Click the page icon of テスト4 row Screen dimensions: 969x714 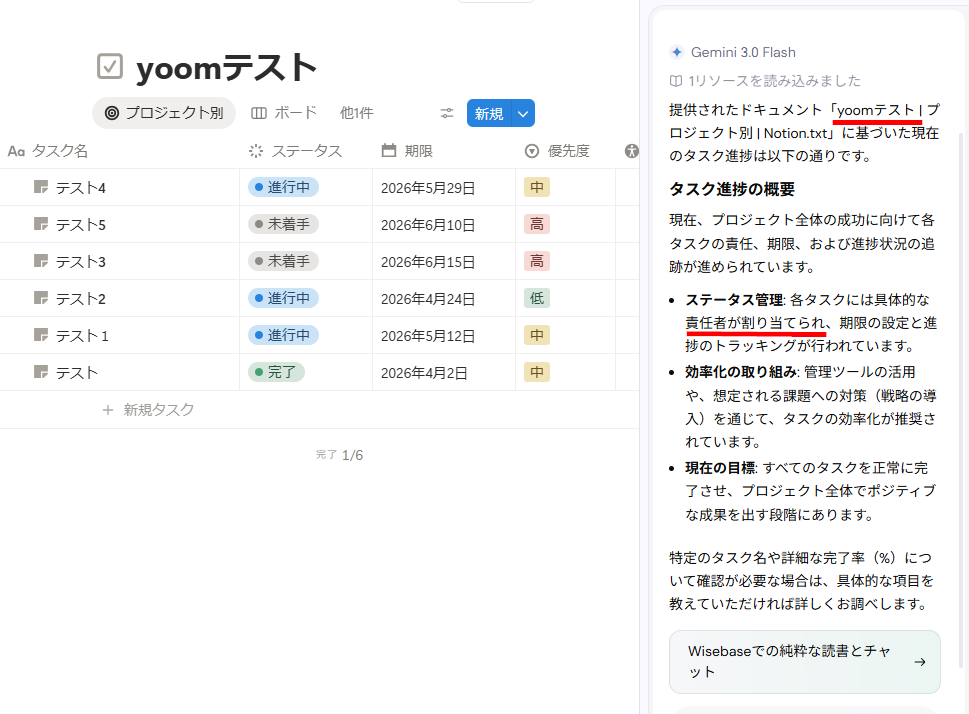(41, 187)
